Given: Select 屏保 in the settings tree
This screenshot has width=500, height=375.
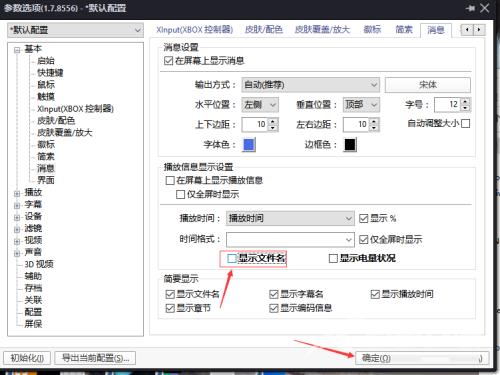Looking at the screenshot, I should tap(33, 324).
